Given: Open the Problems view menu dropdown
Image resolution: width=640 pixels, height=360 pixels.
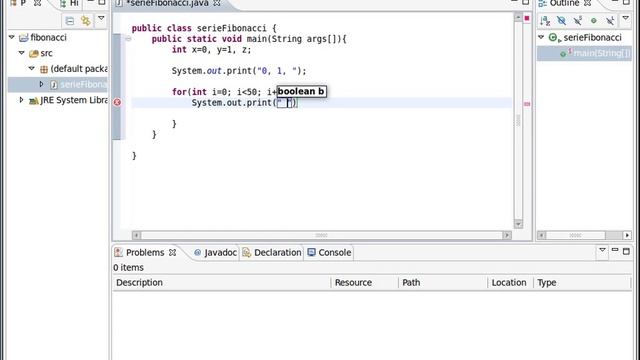Looking at the screenshot, I should [602, 250].
